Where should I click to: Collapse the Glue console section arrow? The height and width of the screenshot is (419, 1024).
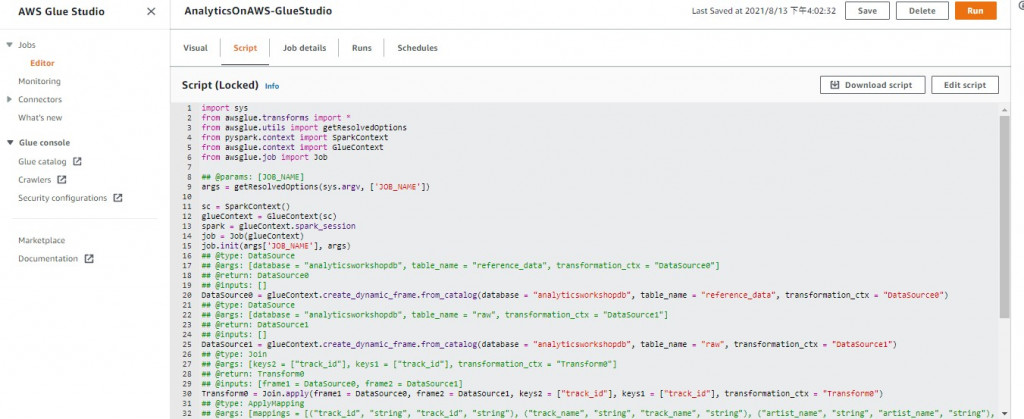pos(9,142)
